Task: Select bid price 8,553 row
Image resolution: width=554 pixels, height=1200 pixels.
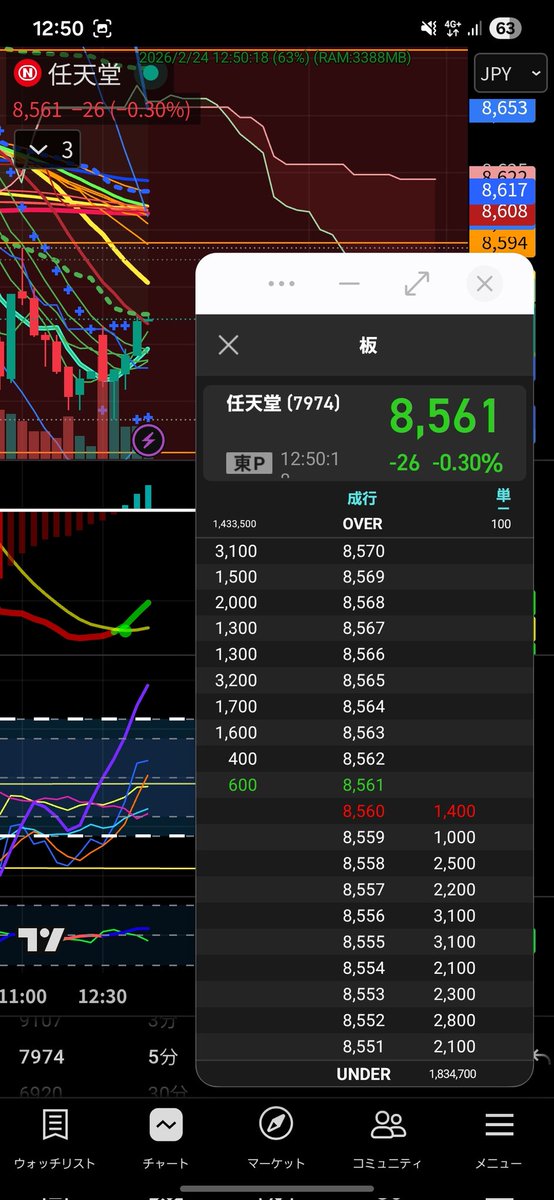Action: (364, 993)
